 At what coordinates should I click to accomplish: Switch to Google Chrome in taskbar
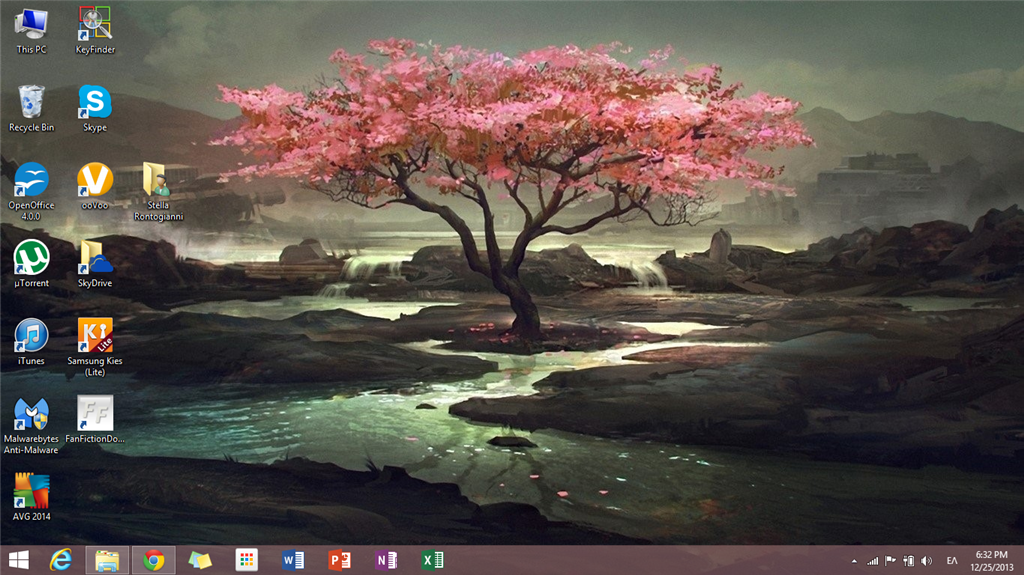click(153, 560)
